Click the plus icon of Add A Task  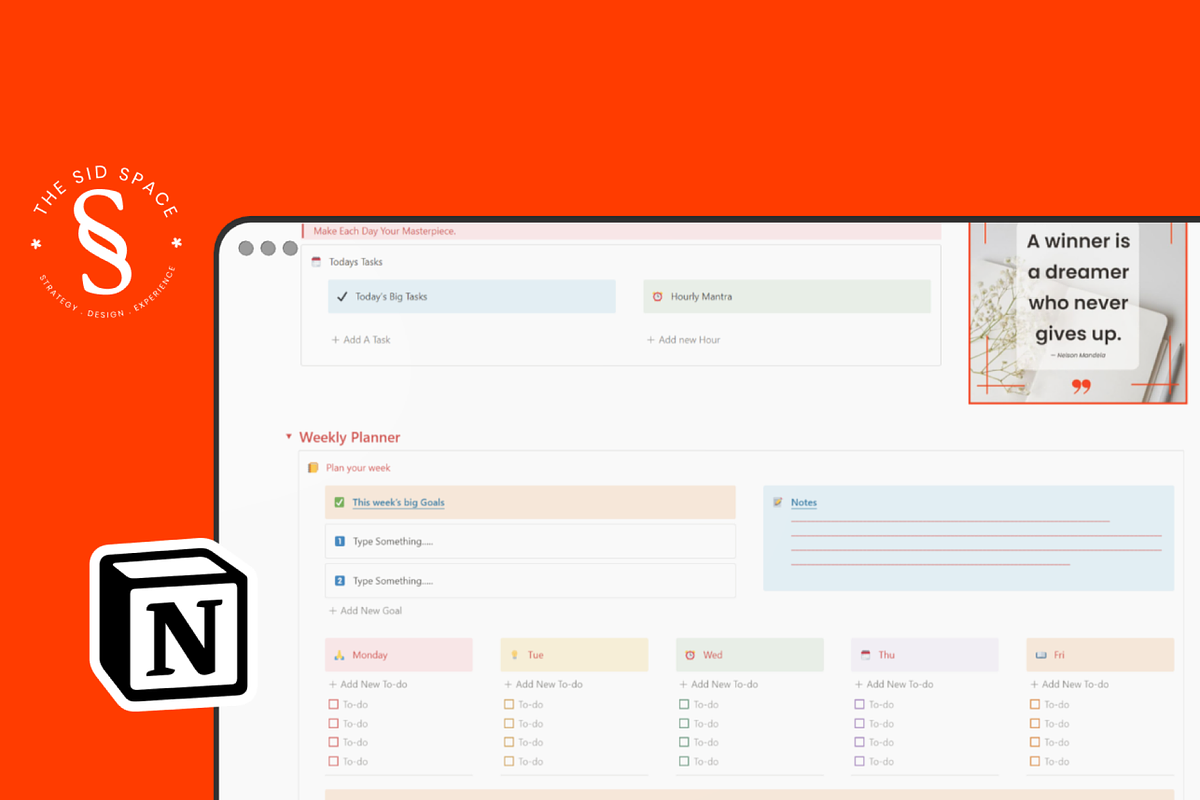point(336,340)
